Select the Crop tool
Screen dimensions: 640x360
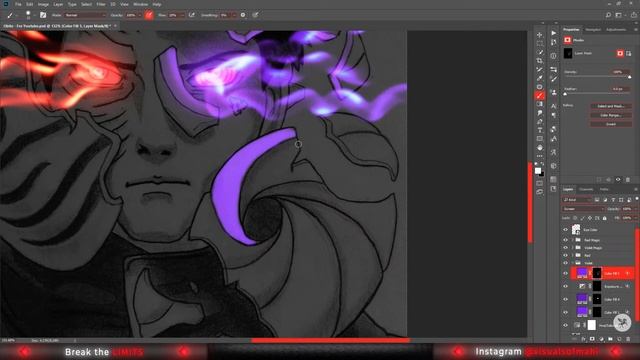click(540, 61)
